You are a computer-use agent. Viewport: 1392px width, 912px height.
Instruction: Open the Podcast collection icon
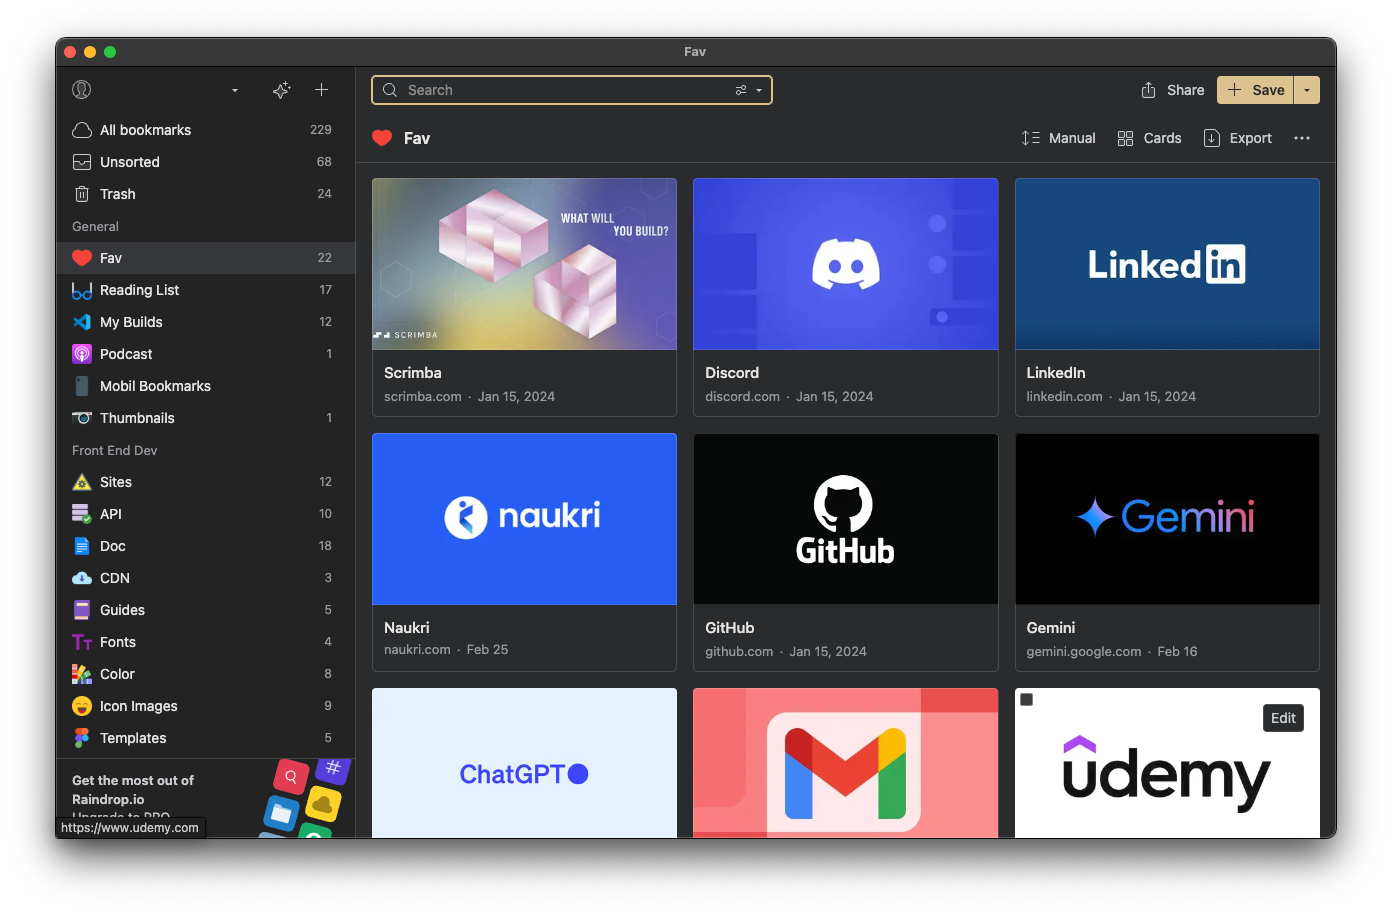(x=82, y=354)
